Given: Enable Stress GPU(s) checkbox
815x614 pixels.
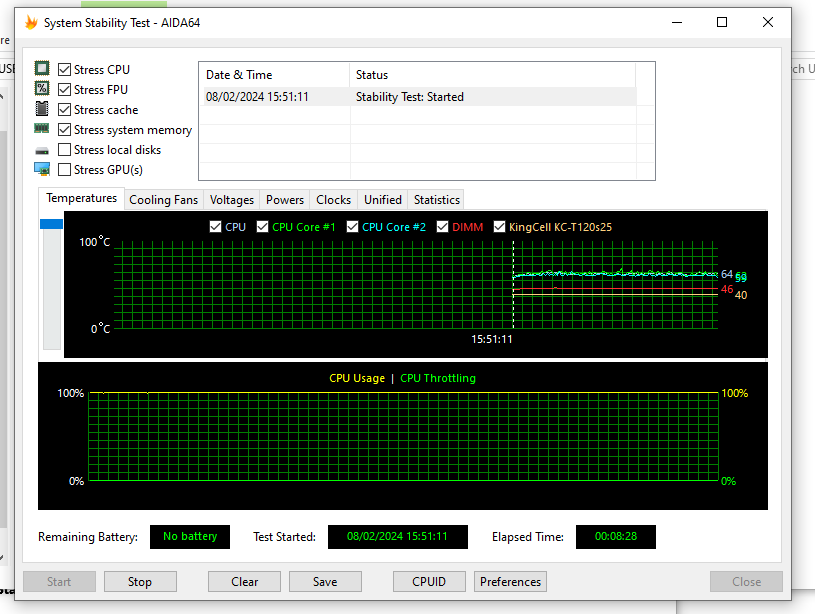Looking at the screenshot, I should click(x=64, y=169).
